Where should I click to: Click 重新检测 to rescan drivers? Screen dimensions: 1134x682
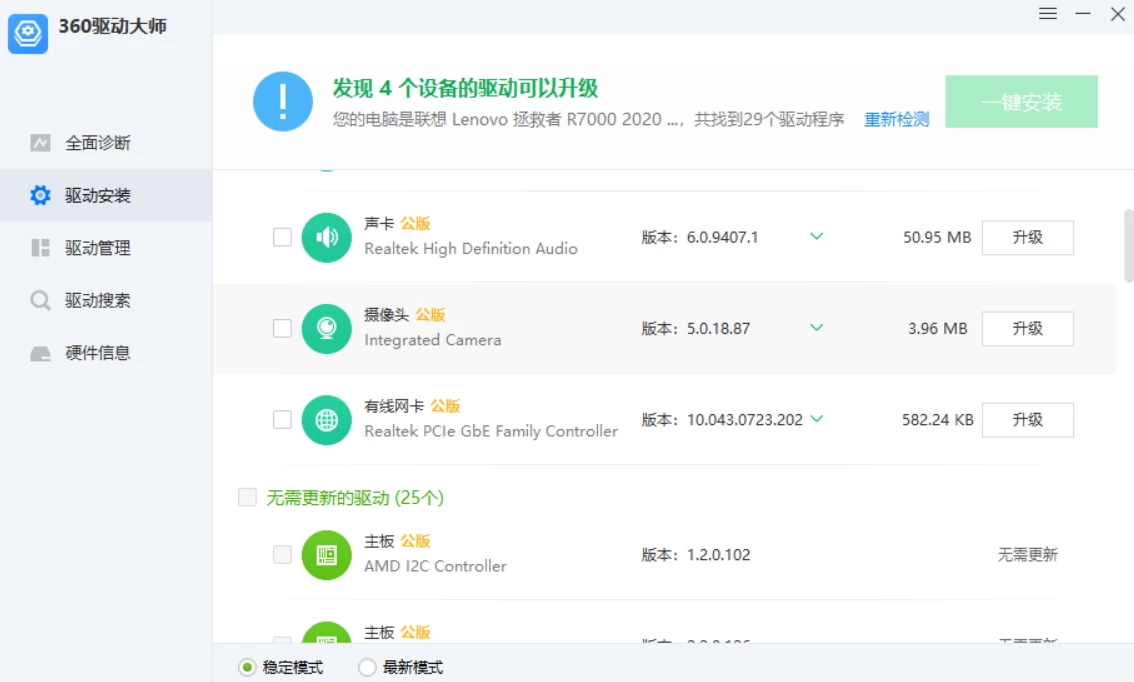pyautogui.click(x=895, y=119)
